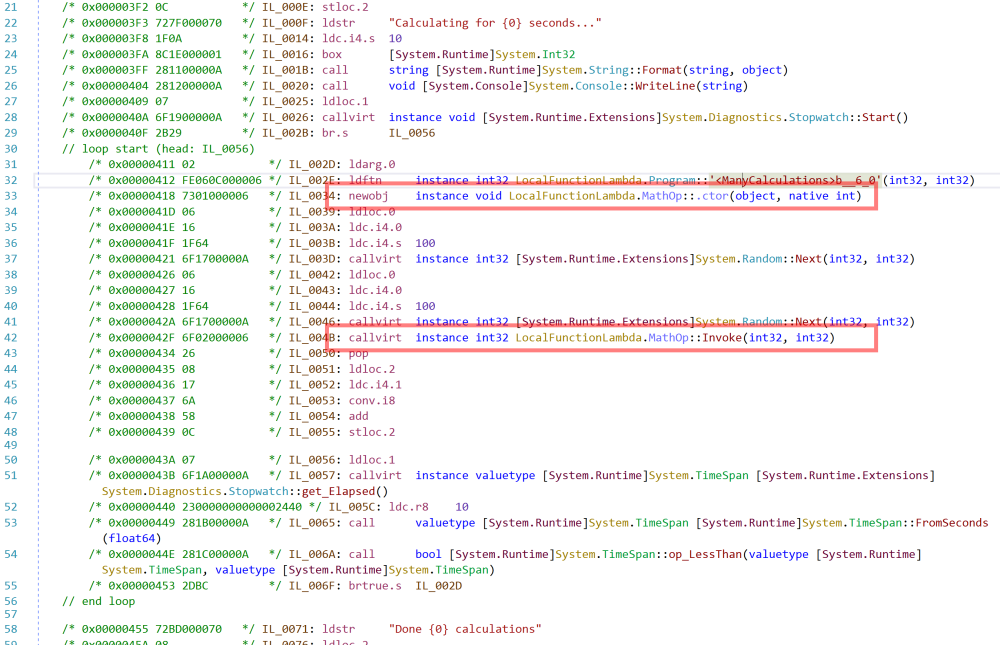Click the get_Elapsed() method name

345,491
